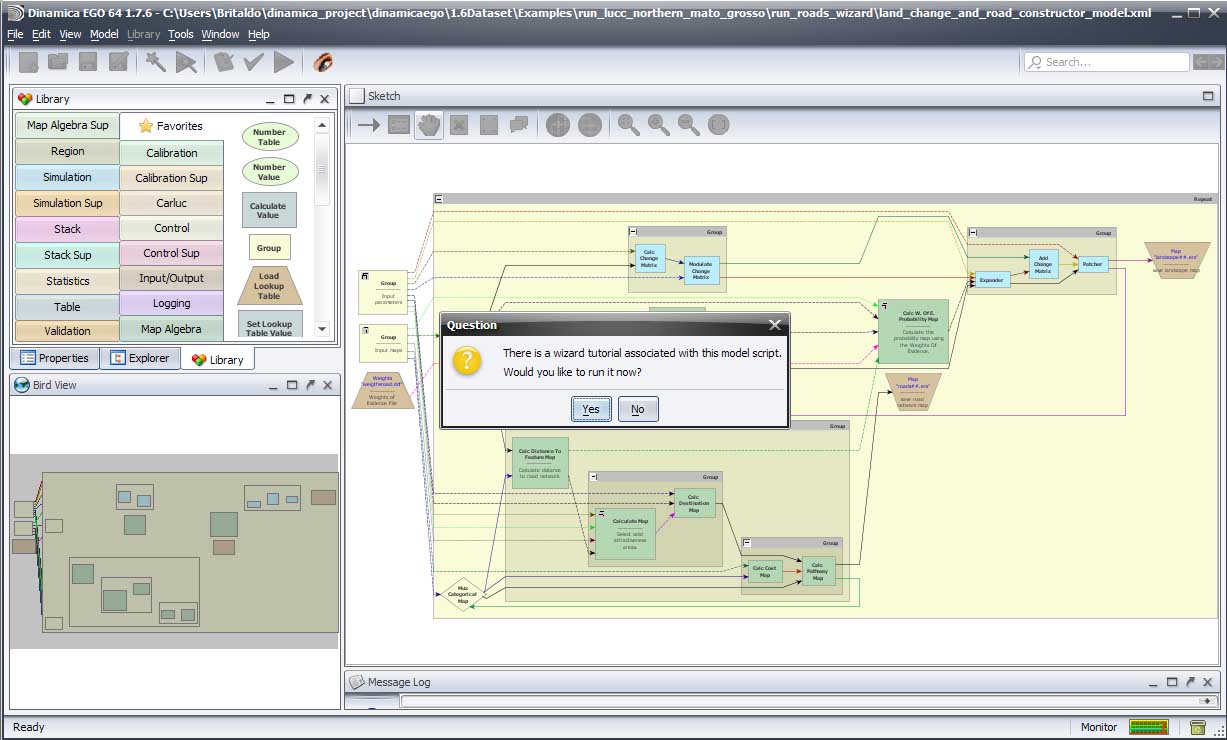Select the Favorites library category
This screenshot has width=1227, height=740.
click(x=171, y=126)
